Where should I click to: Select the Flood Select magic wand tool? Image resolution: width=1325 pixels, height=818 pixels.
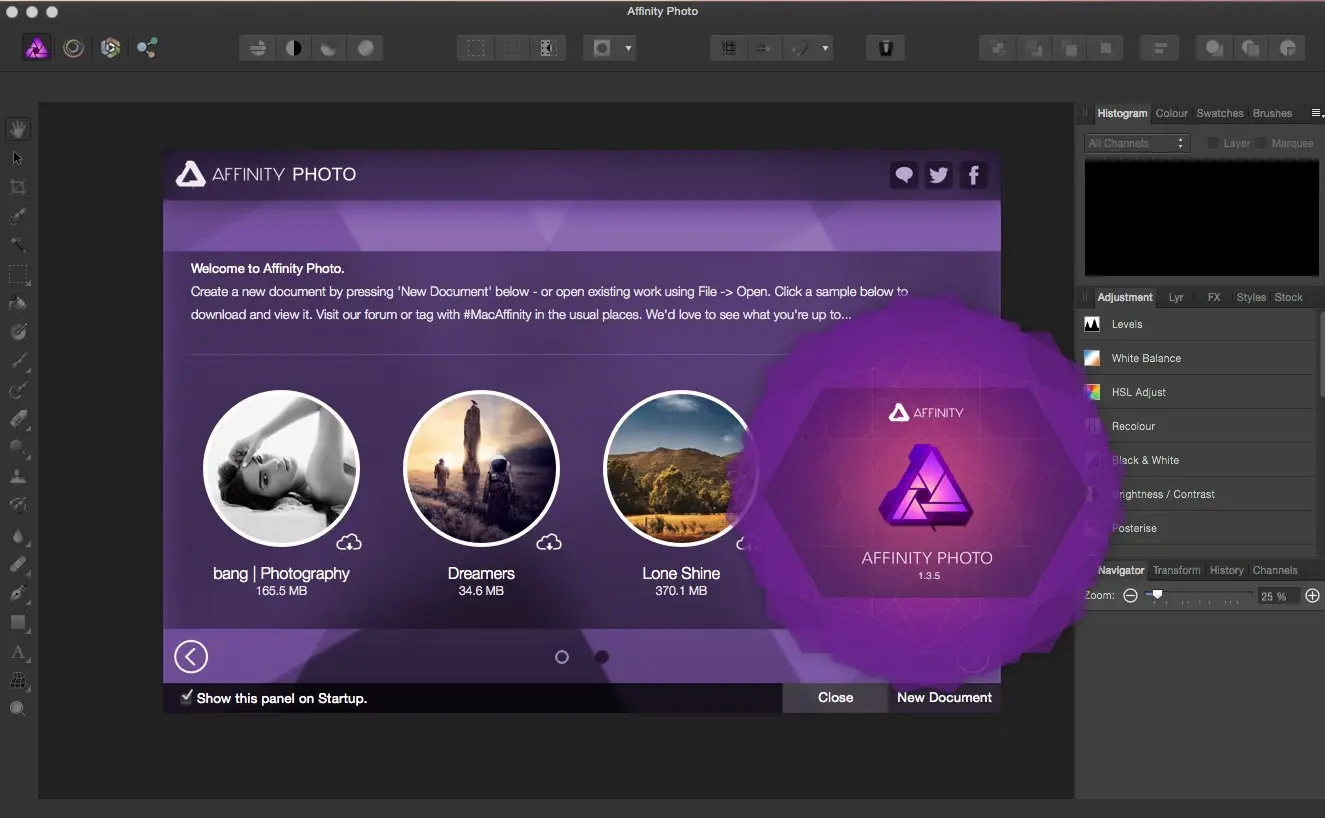point(18,244)
